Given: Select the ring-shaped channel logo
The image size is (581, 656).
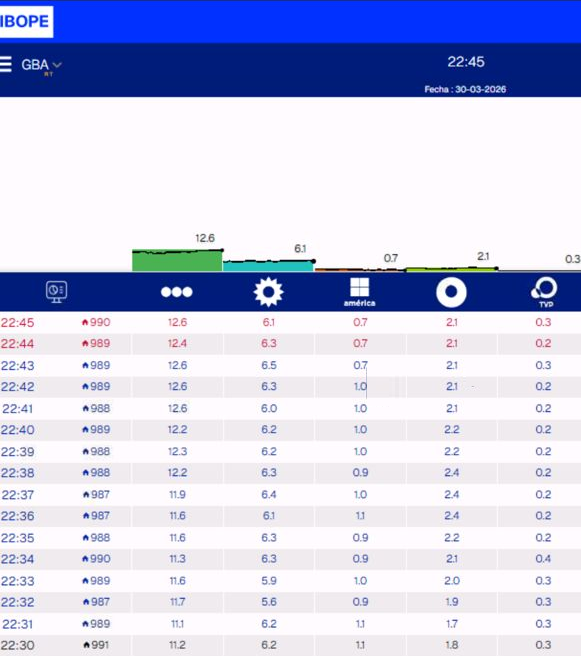Looking at the screenshot, I should pyautogui.click(x=451, y=292).
